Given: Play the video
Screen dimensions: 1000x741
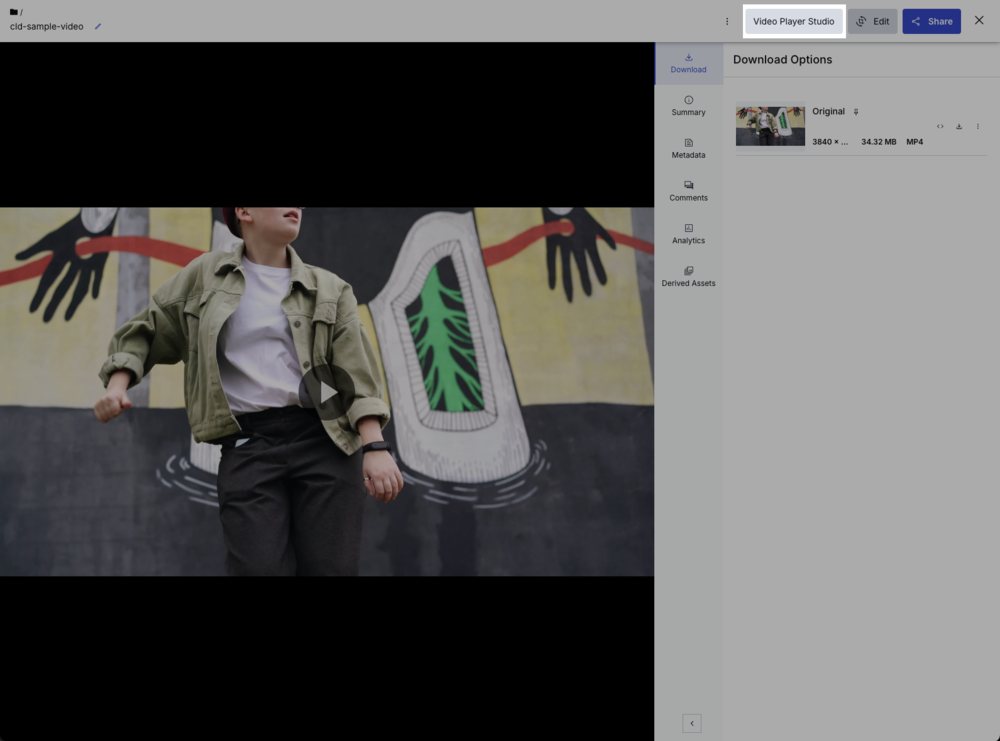Looking at the screenshot, I should pos(327,392).
